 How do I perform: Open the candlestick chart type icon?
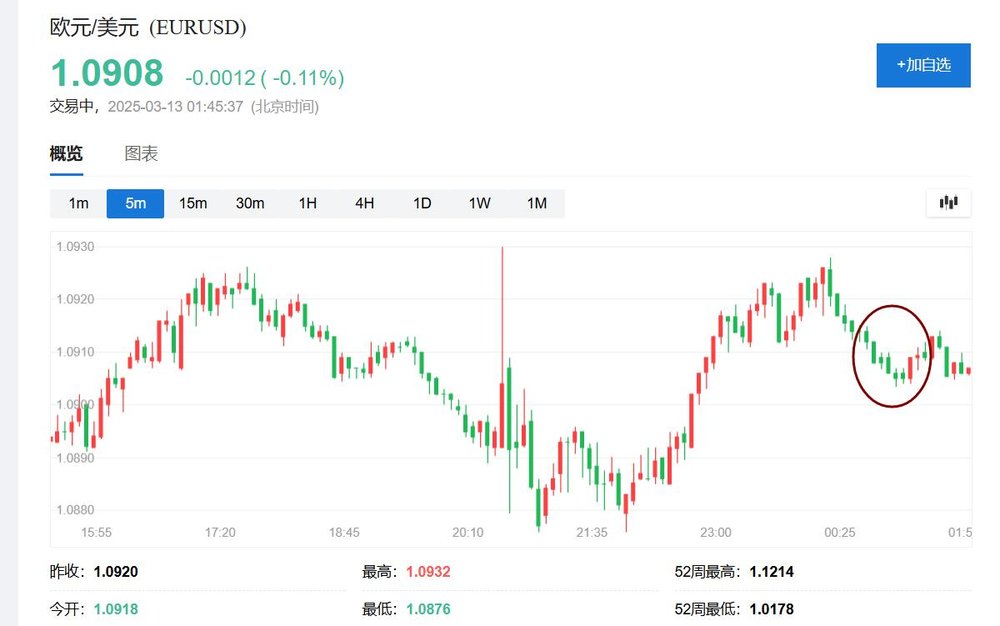click(948, 203)
